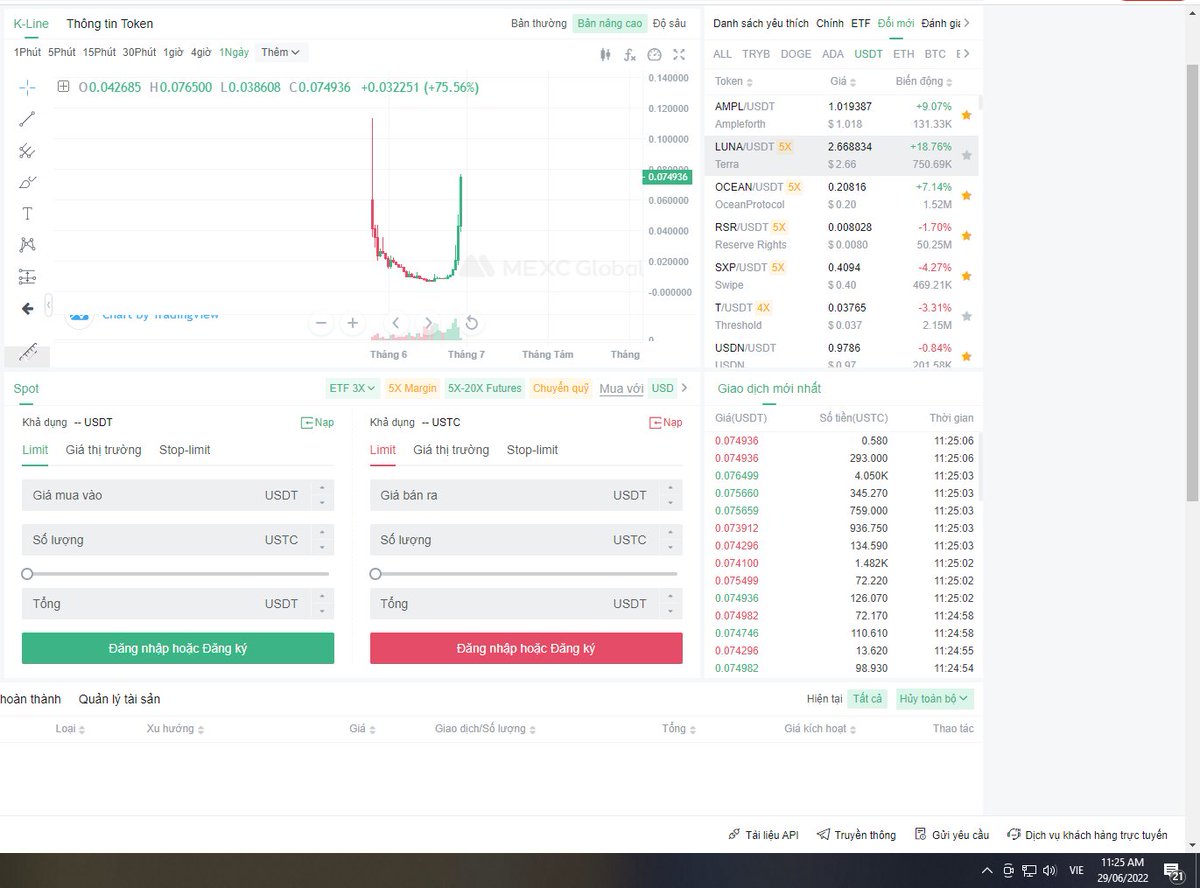Select buy Giá thị trường order type
This screenshot has height=888, width=1200.
click(104, 450)
